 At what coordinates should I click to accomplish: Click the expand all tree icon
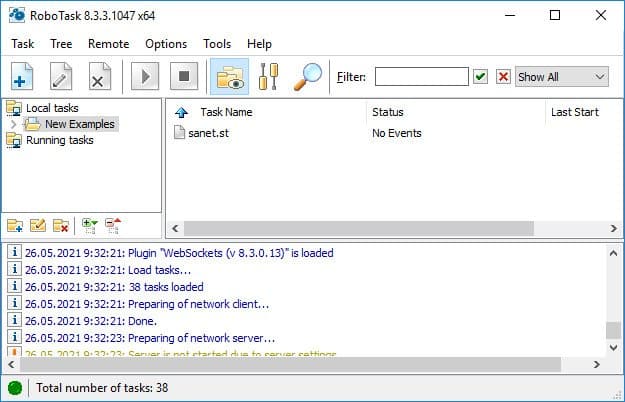(89, 226)
